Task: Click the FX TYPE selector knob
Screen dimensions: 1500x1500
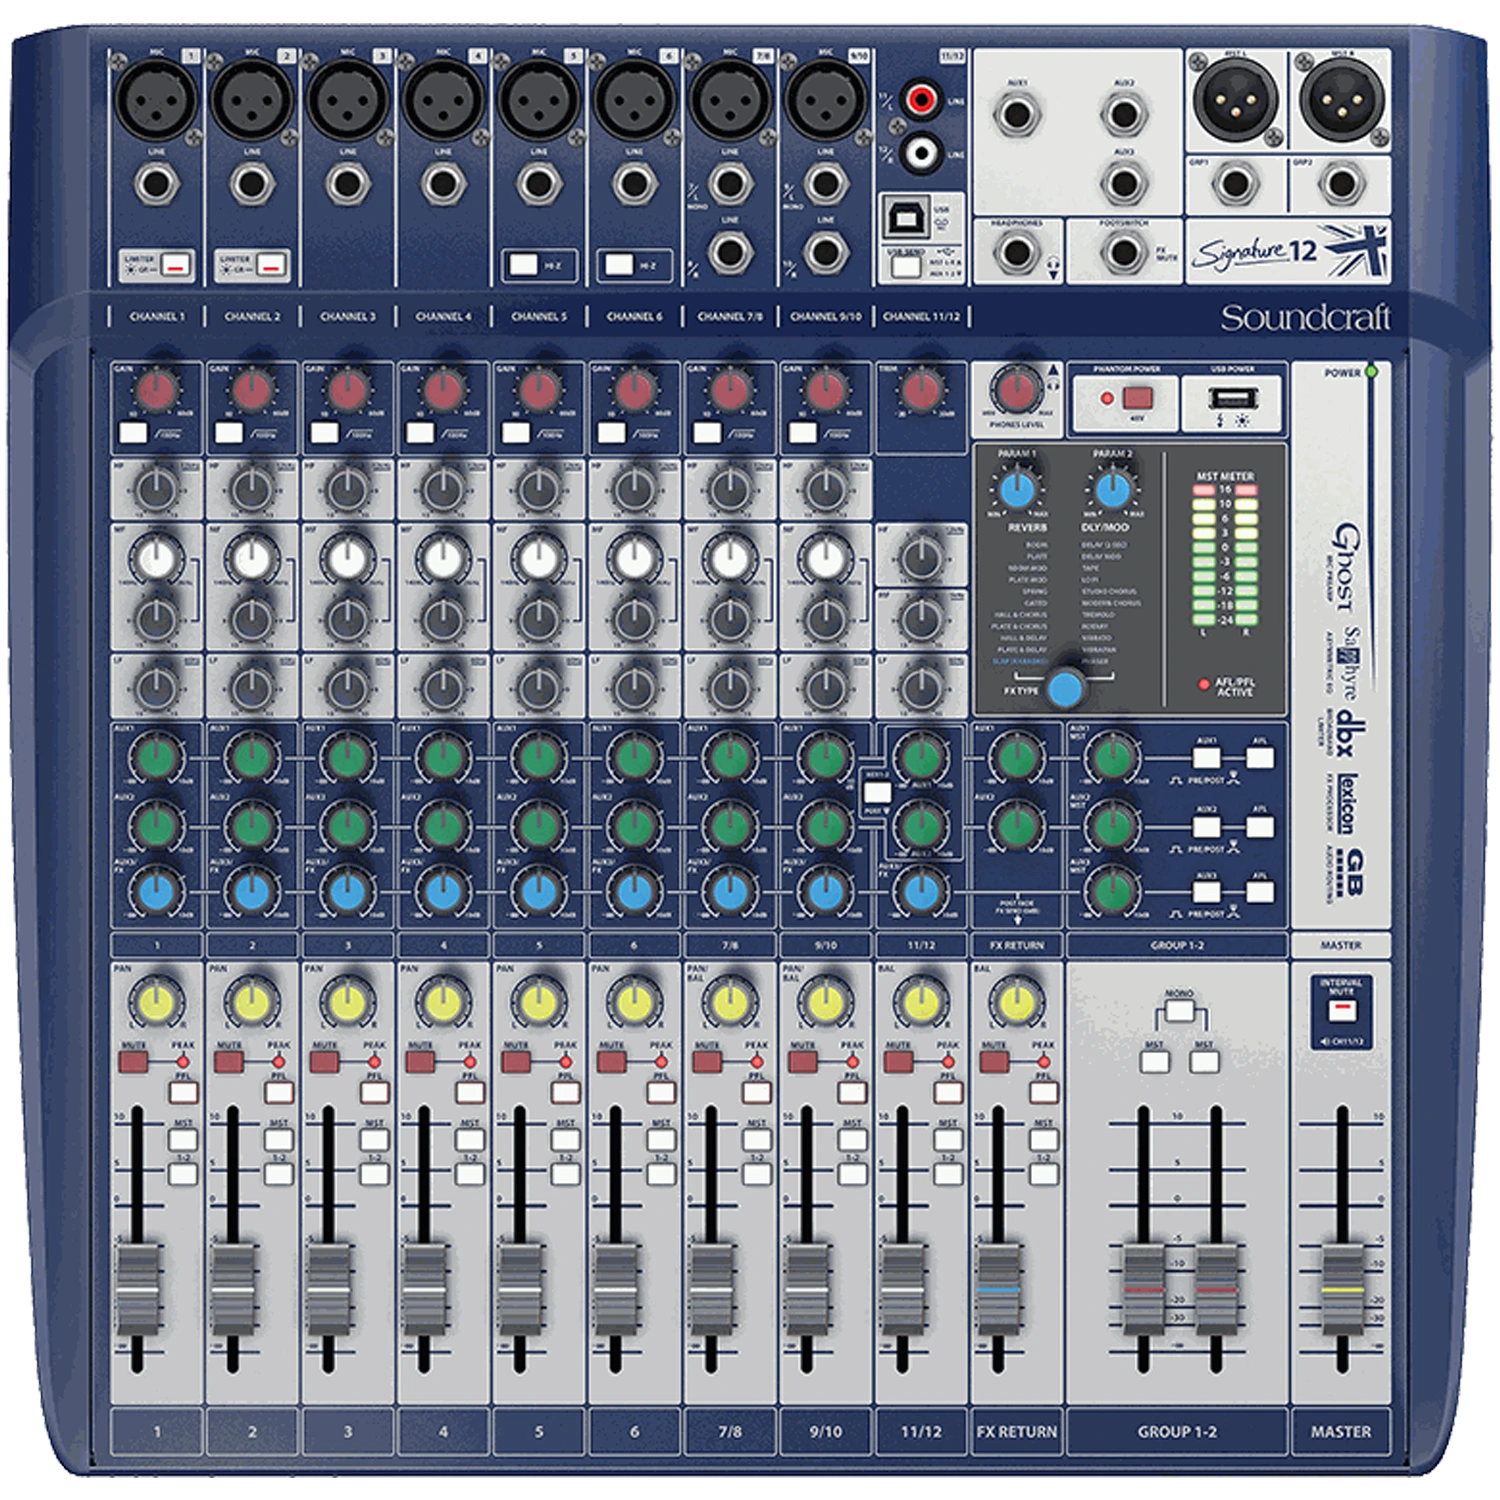Action: pos(1065,688)
